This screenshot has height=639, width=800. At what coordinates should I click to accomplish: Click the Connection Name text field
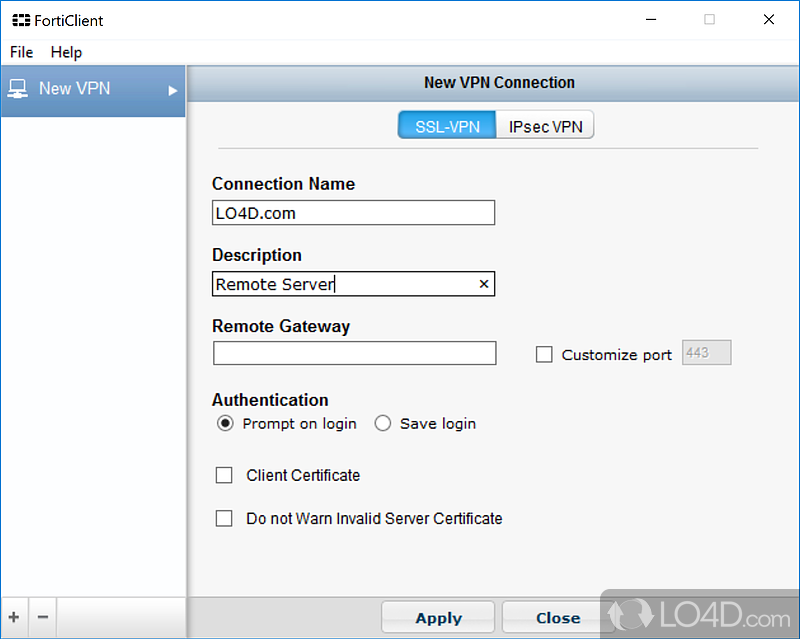click(353, 212)
